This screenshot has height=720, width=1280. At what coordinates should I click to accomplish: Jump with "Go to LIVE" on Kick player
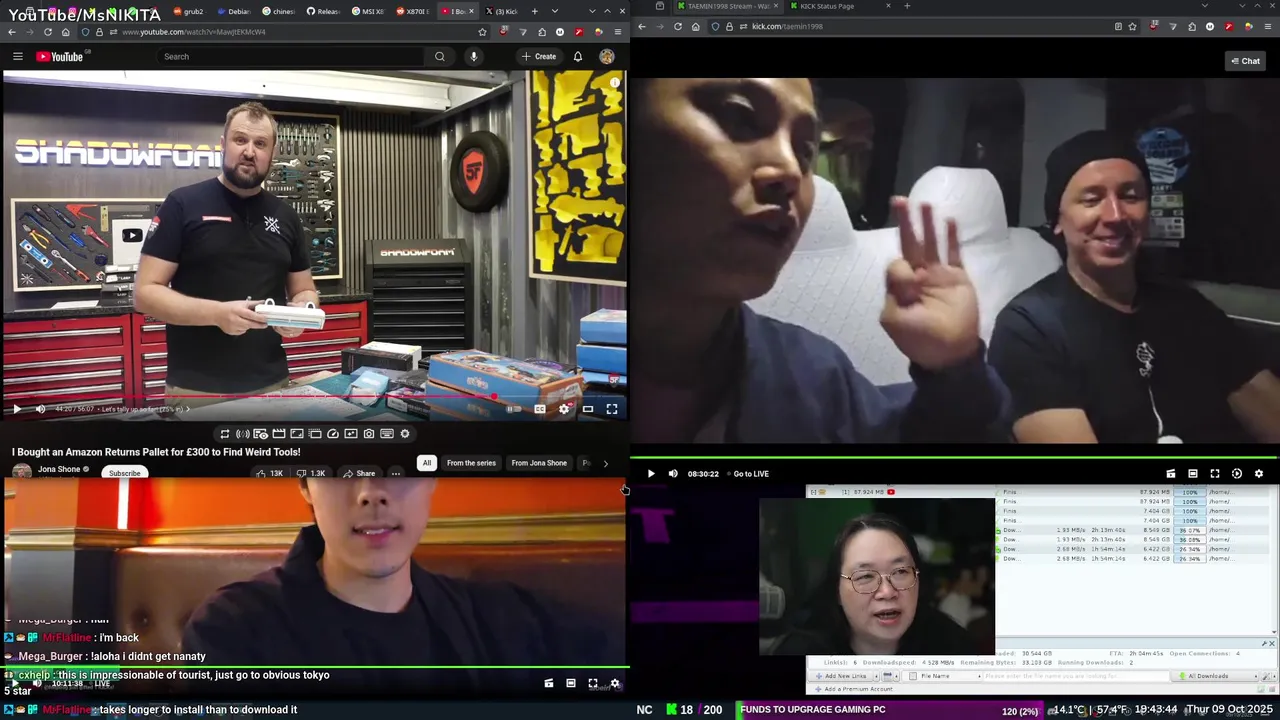click(x=751, y=474)
